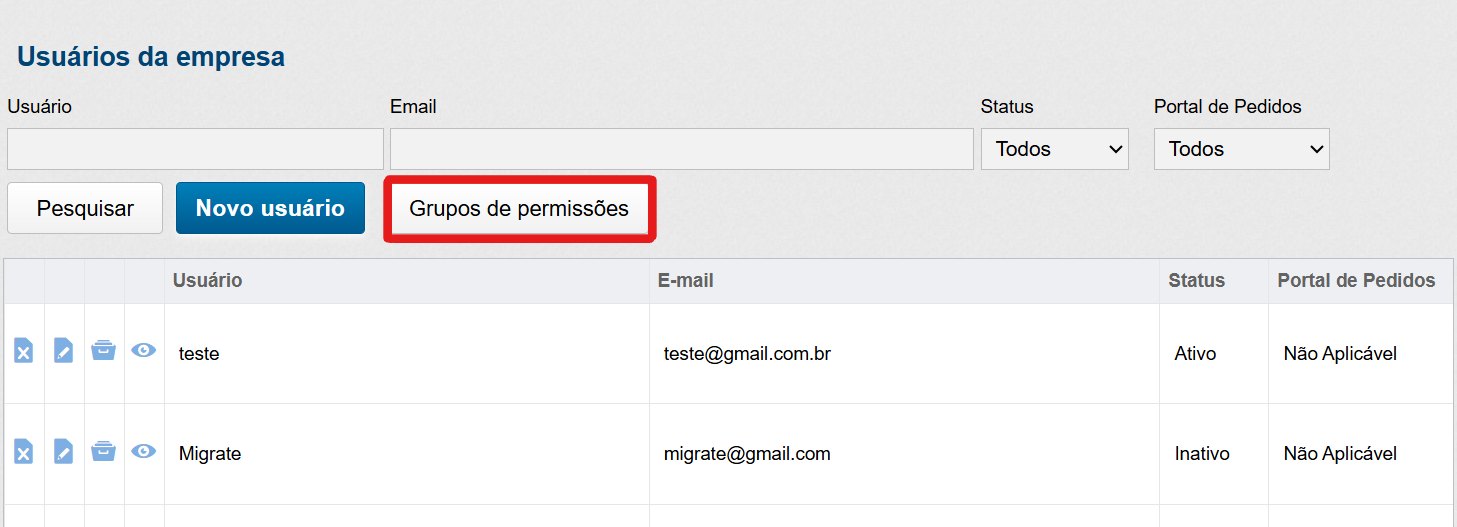
Task: Click the delete icon for user teste
Action: pyautogui.click(x=24, y=351)
